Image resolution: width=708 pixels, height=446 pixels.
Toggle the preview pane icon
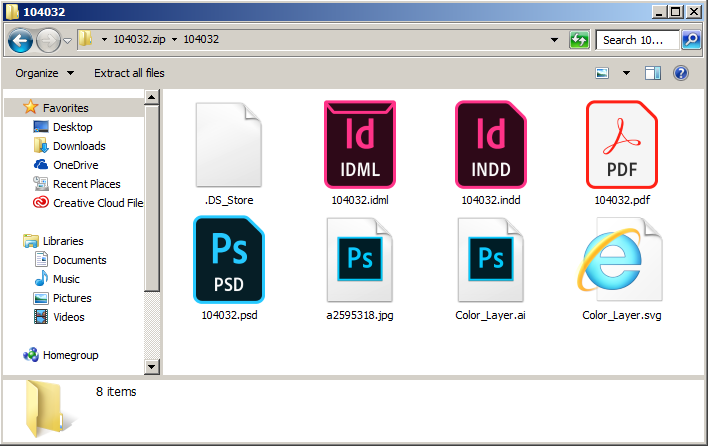tap(653, 73)
